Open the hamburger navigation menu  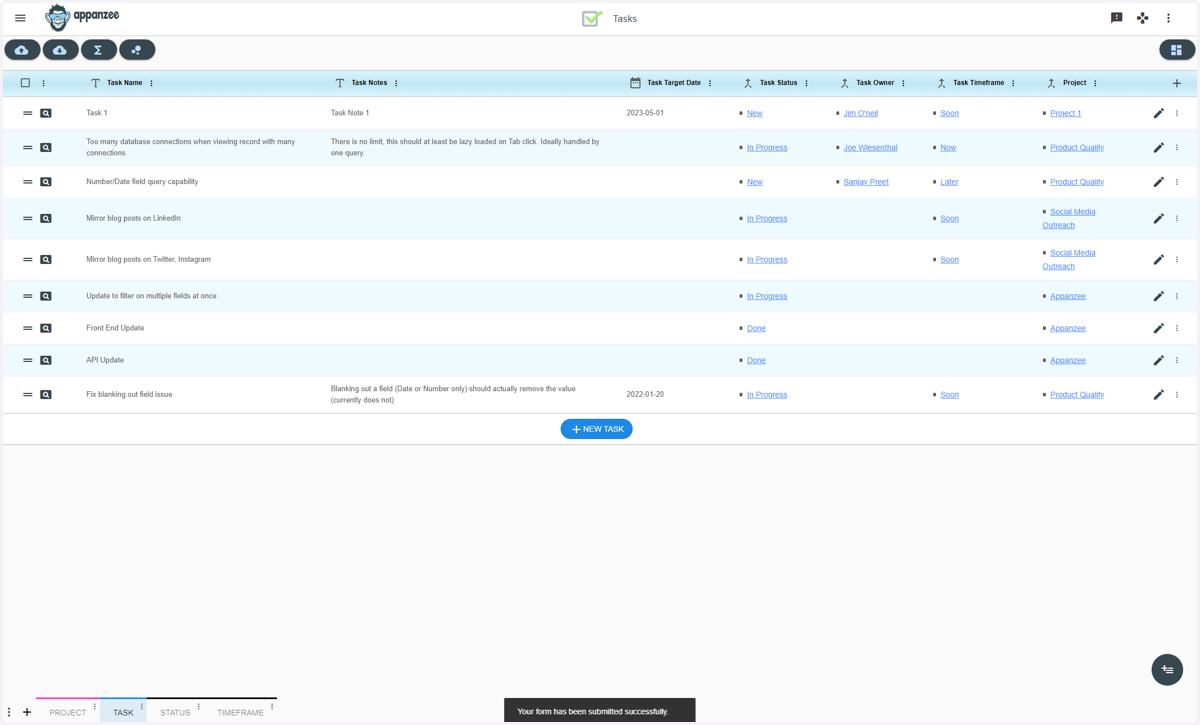click(20, 18)
